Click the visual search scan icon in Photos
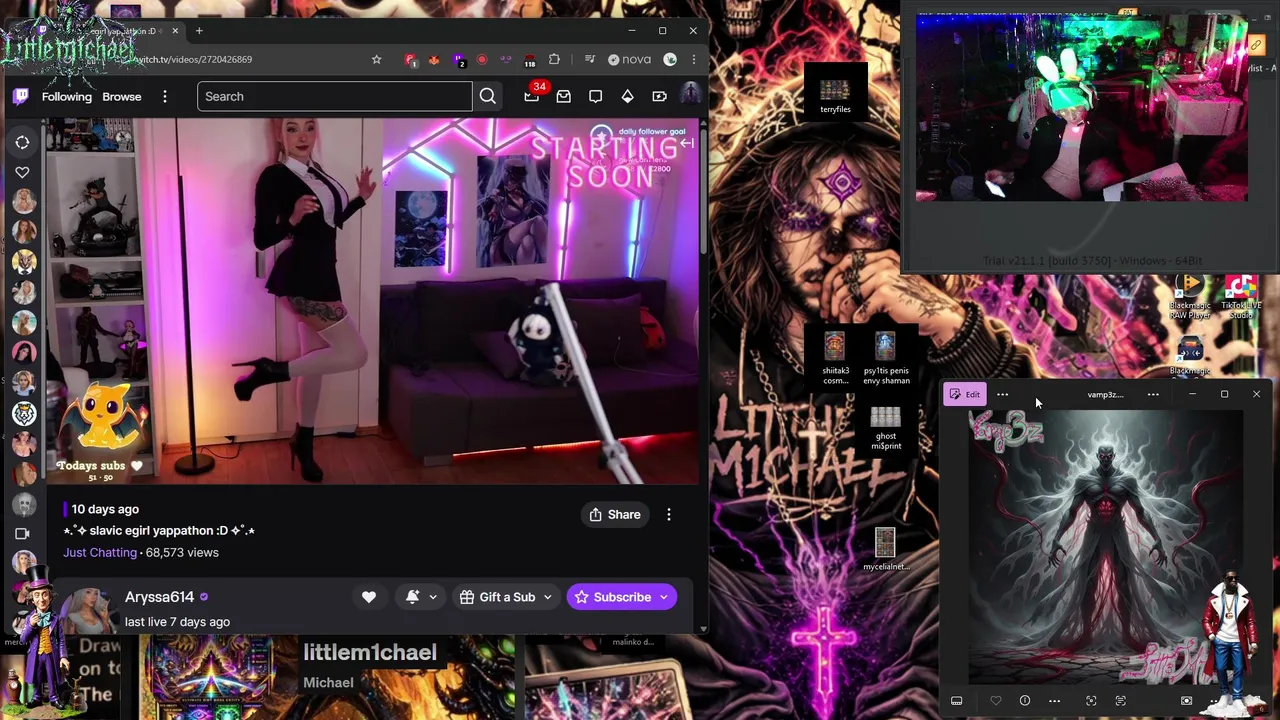1280x720 pixels. 1091,701
